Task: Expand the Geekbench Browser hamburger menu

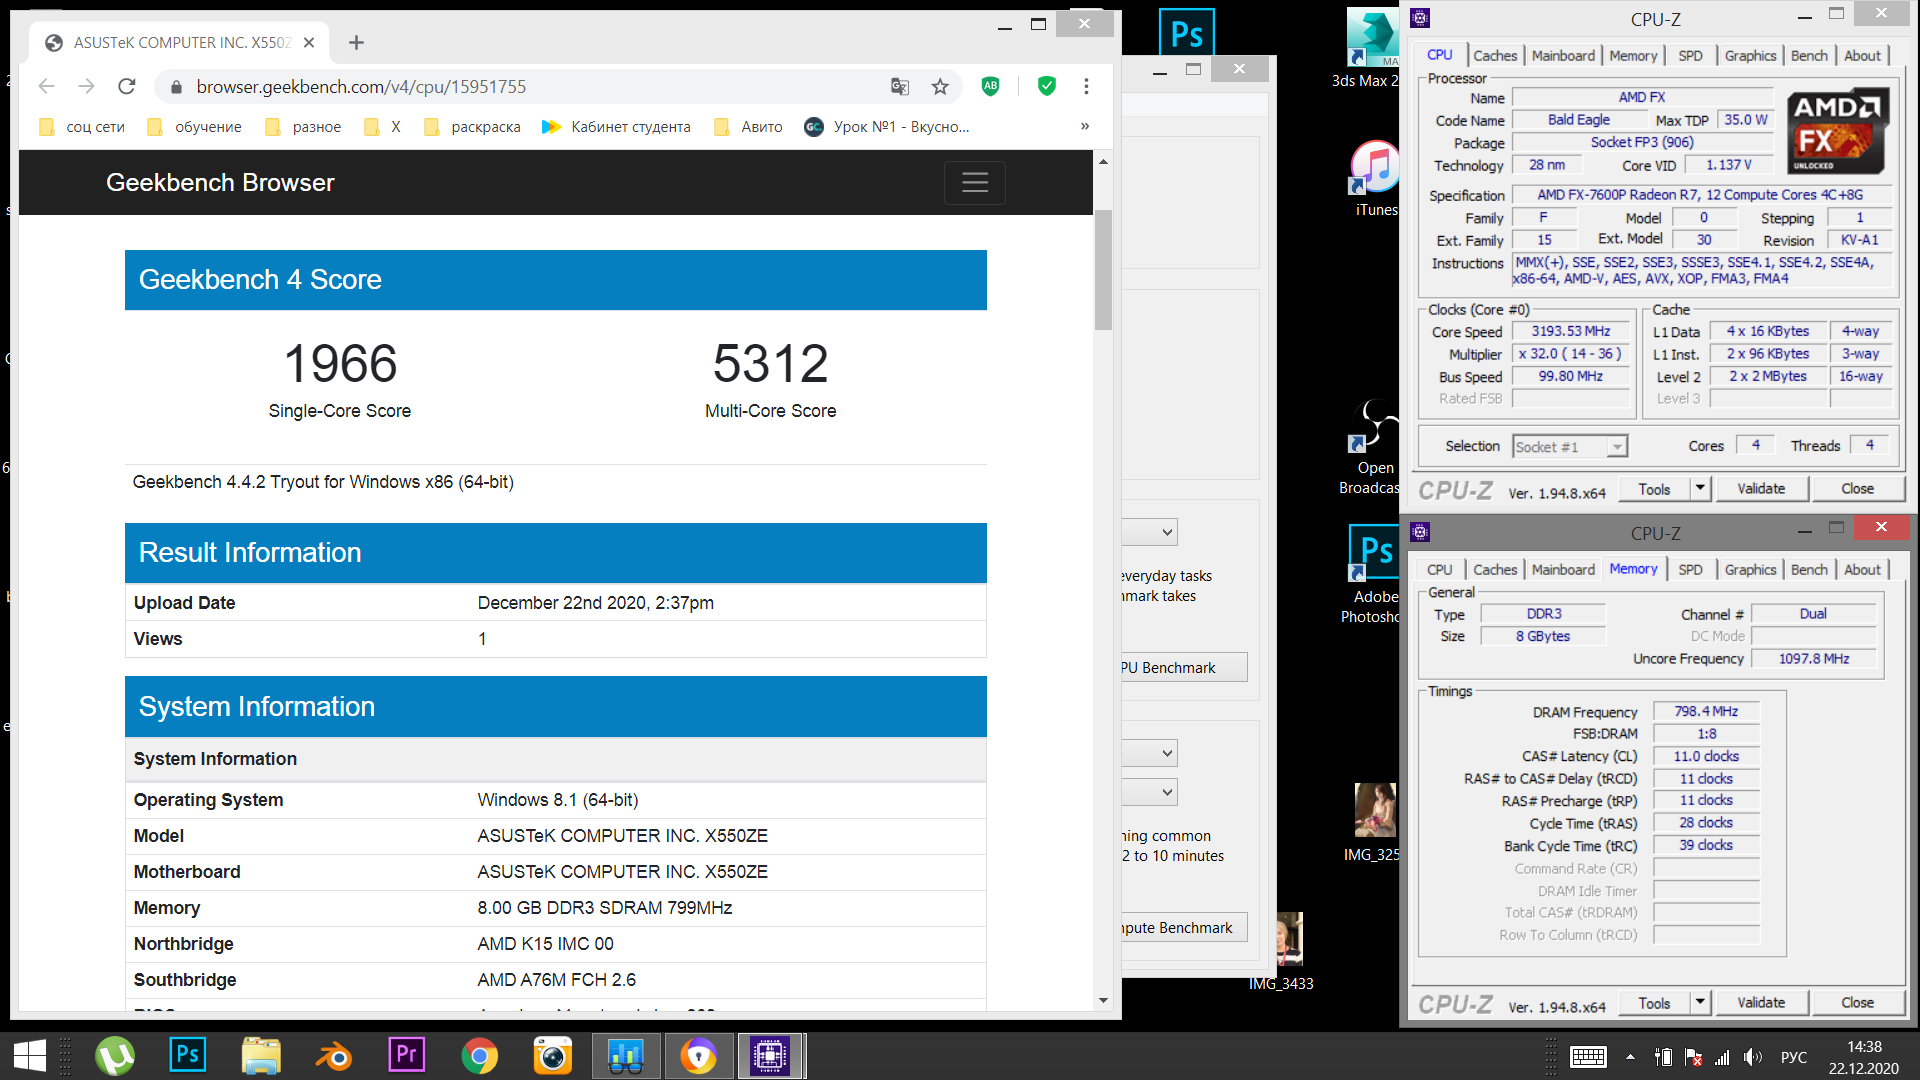Action: click(975, 182)
